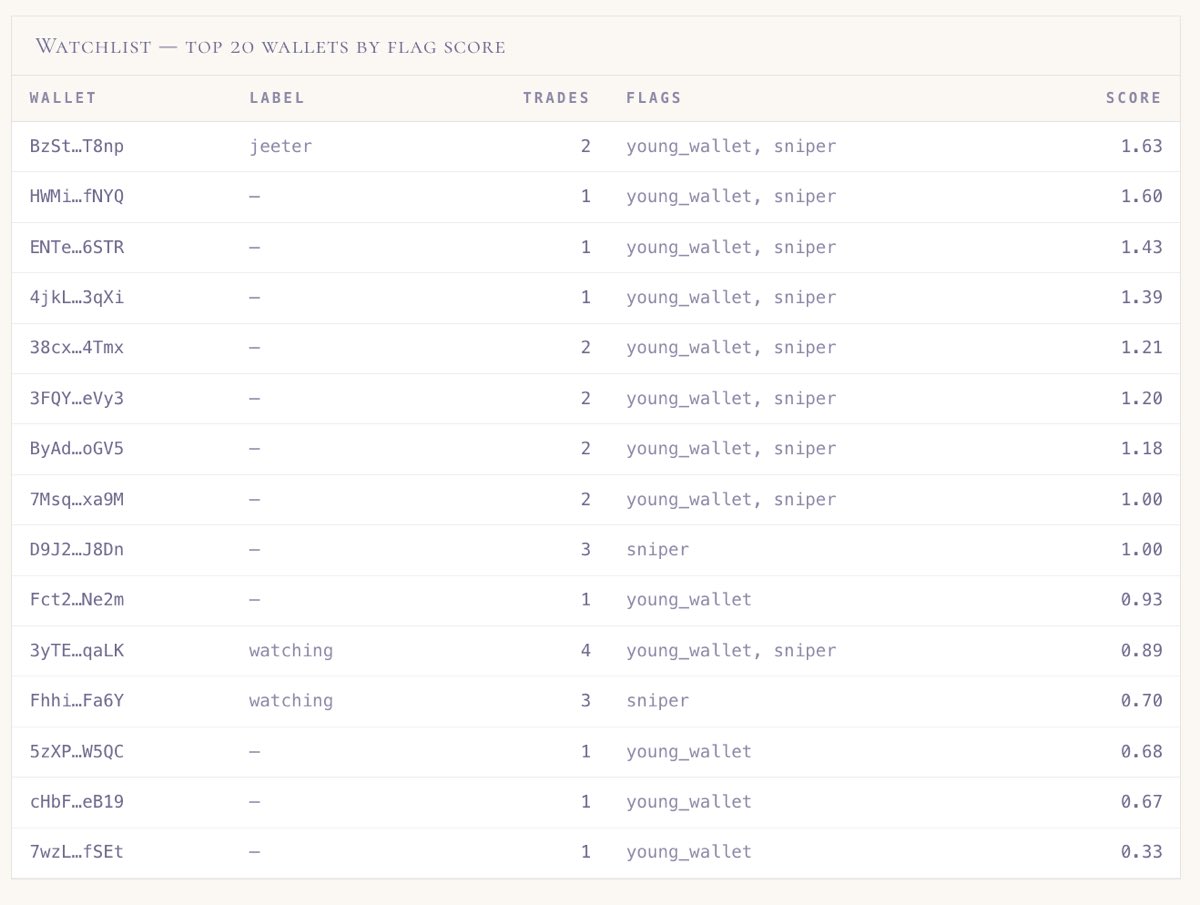Click young_wallet flag in 5zXP…W5QC row

point(689,751)
